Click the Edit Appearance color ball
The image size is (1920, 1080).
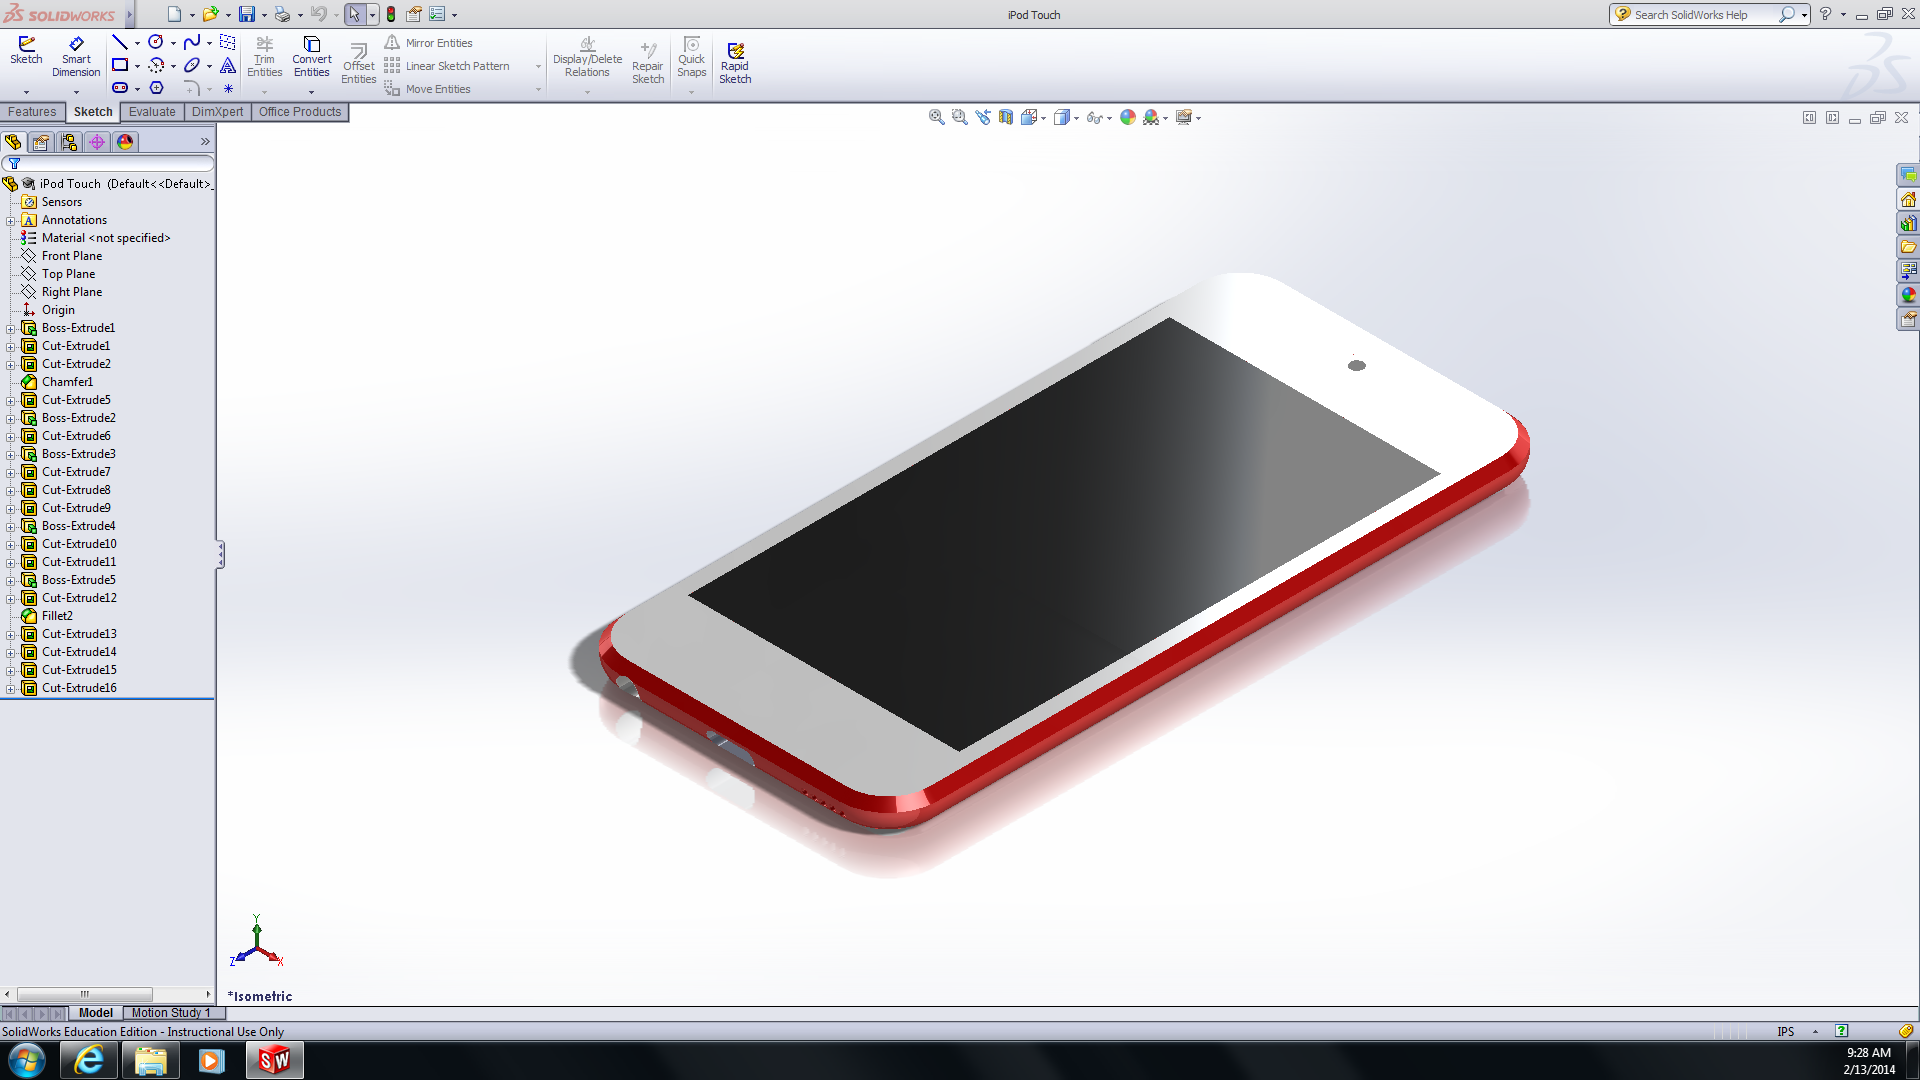tap(1128, 117)
